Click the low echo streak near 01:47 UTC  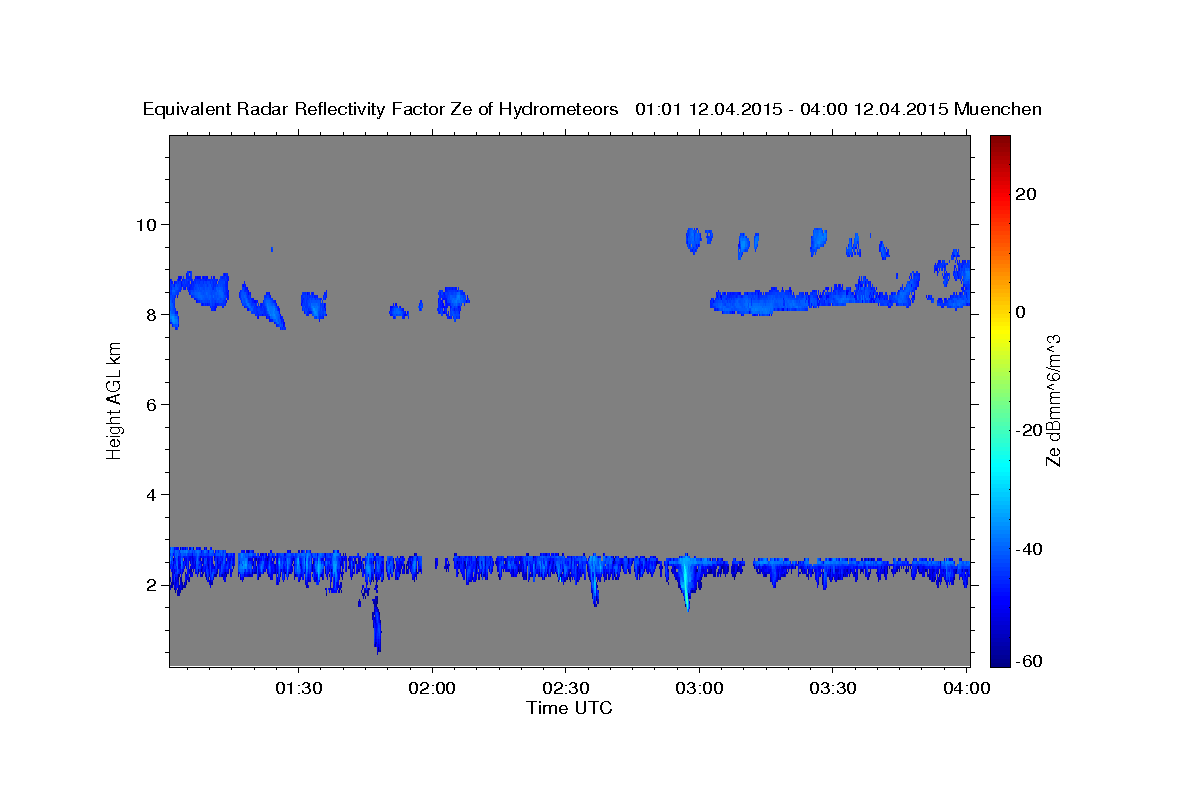pos(377,624)
